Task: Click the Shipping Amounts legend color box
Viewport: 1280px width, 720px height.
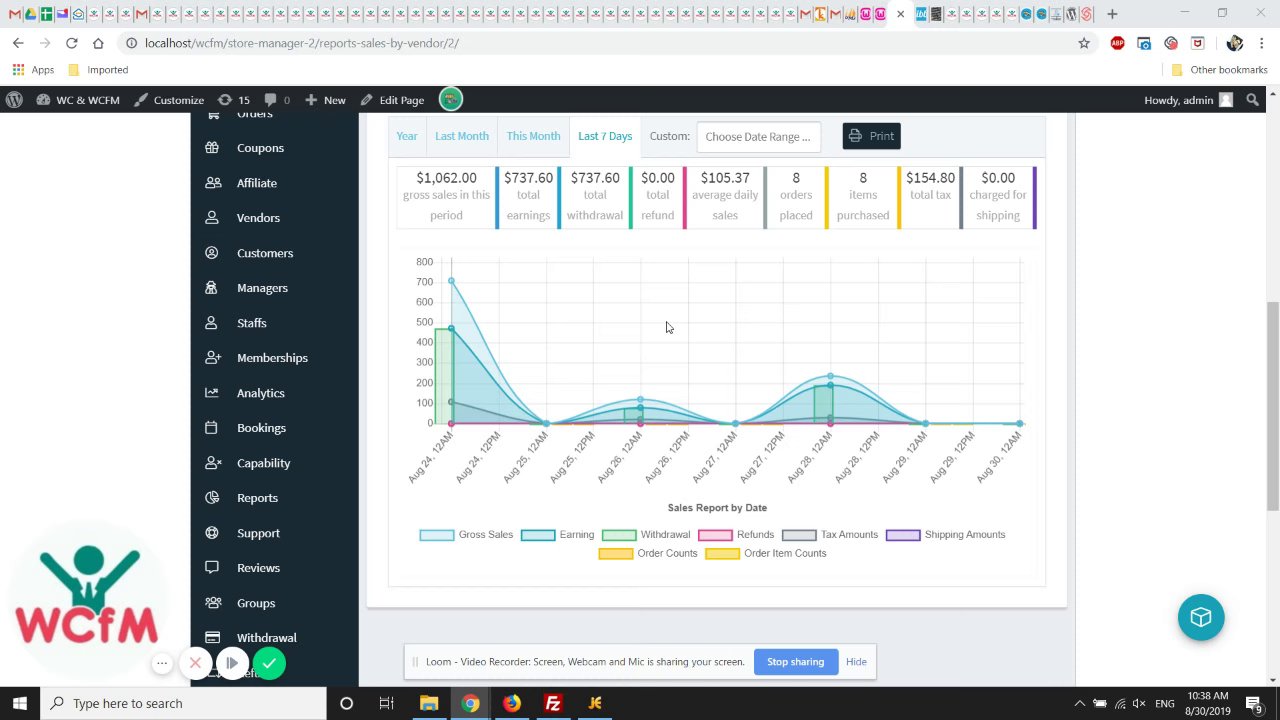Action: point(903,535)
